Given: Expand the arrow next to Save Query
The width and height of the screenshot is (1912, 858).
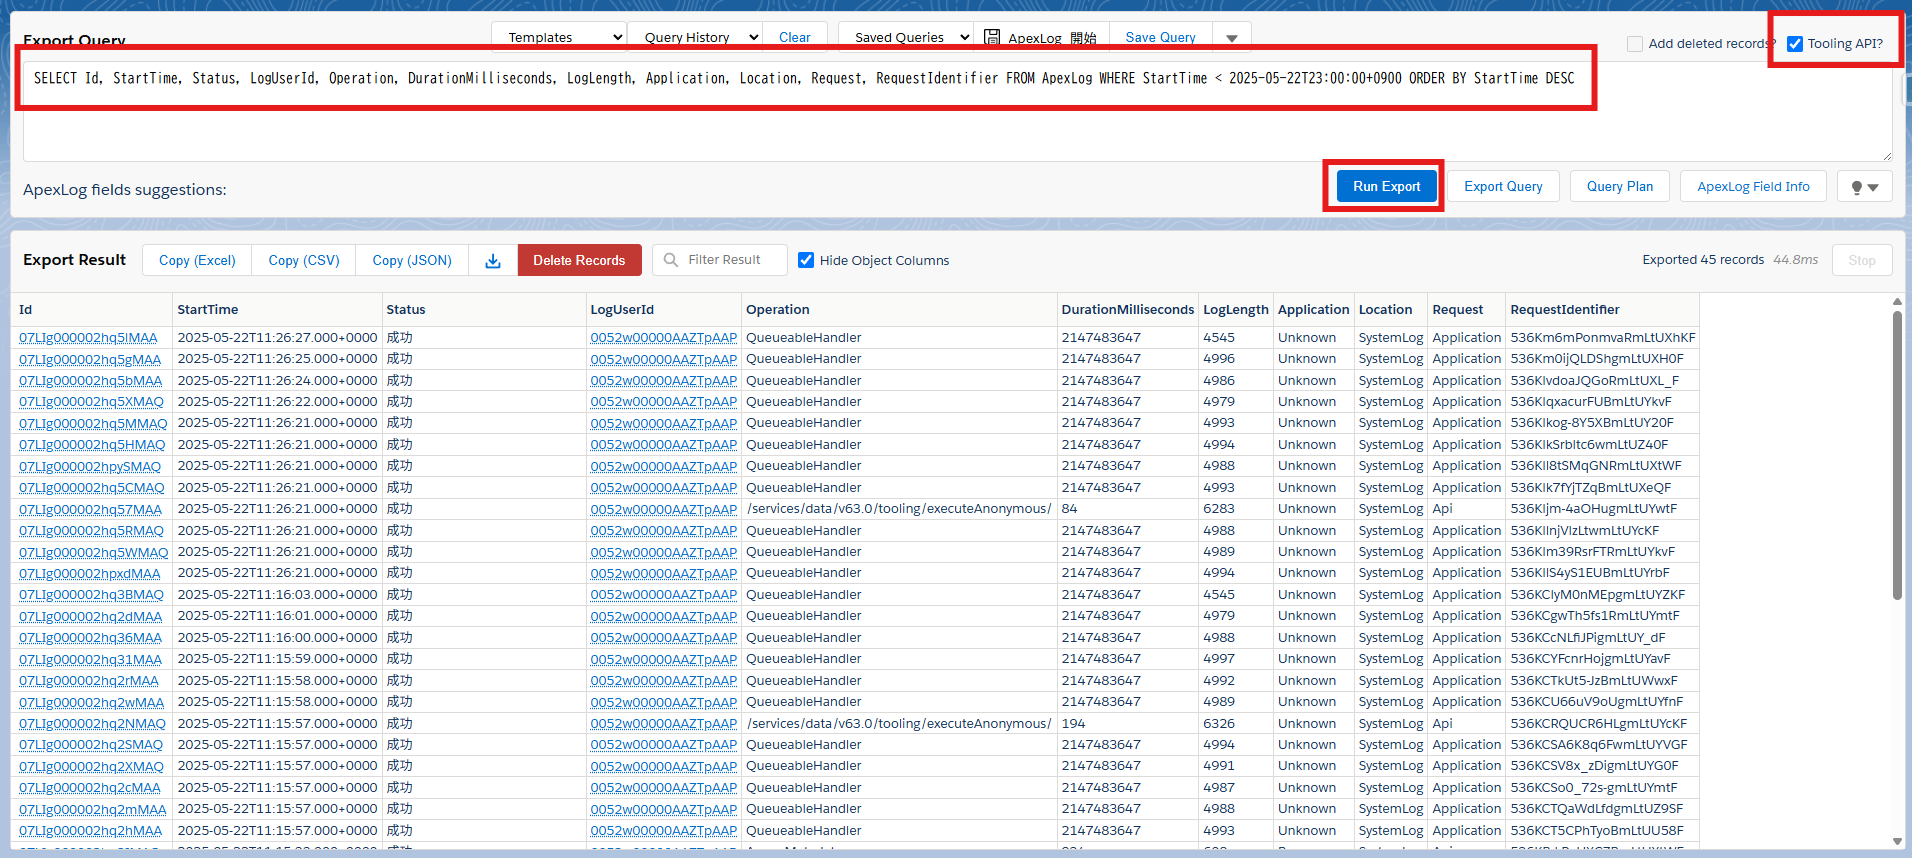Looking at the screenshot, I should pyautogui.click(x=1232, y=38).
